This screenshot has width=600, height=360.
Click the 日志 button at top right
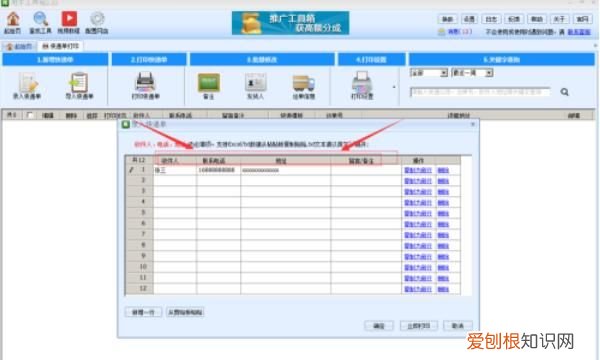(491, 19)
